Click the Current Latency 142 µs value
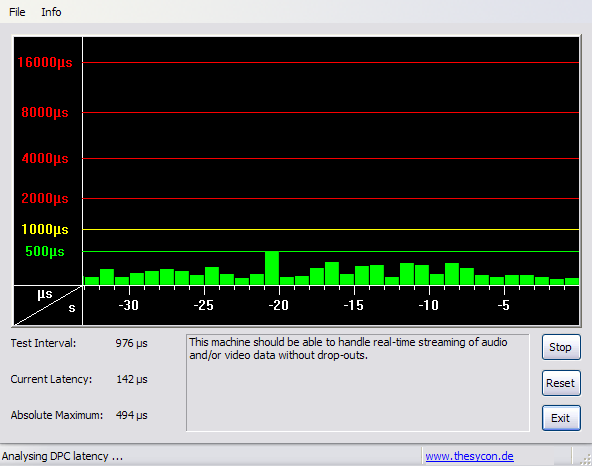 tap(131, 379)
